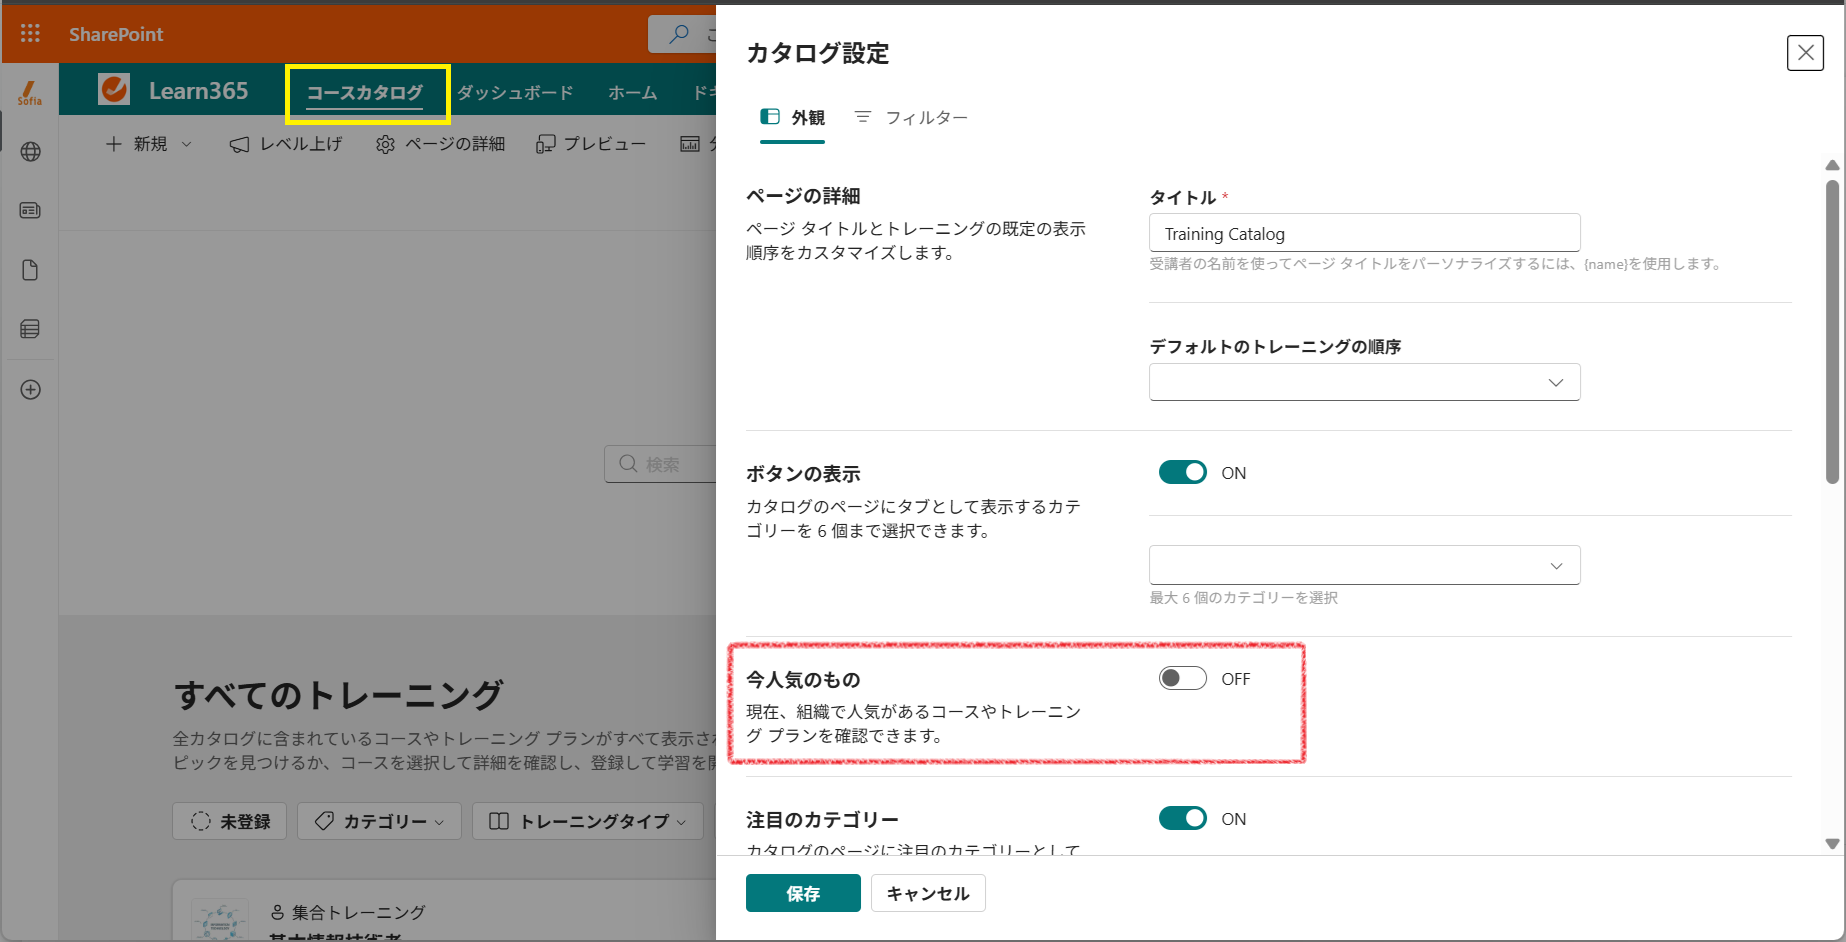Turn on the 今人気のもの toggle

[x=1183, y=678]
